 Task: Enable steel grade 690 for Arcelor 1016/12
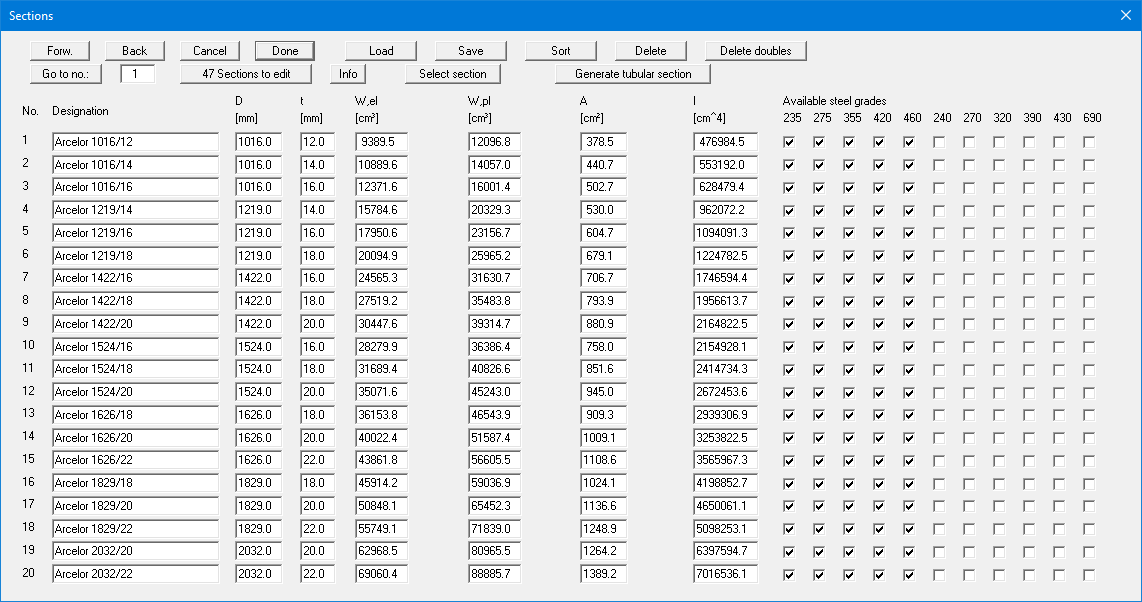(1089, 142)
